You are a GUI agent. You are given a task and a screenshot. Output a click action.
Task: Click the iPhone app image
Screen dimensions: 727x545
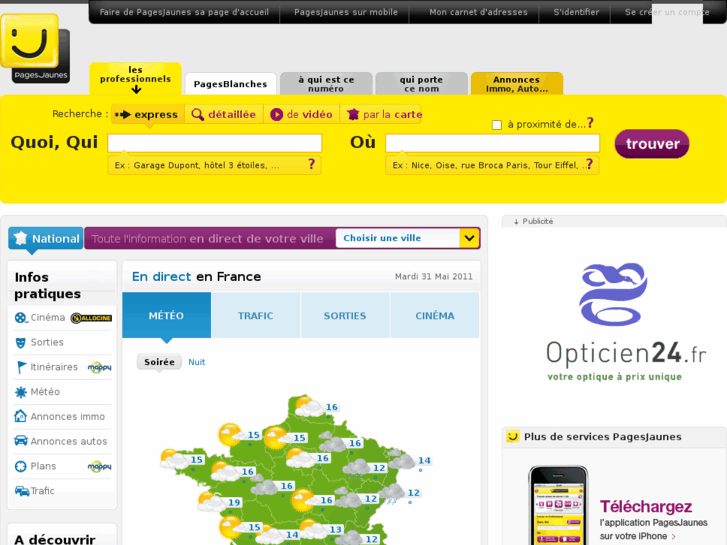click(558, 505)
